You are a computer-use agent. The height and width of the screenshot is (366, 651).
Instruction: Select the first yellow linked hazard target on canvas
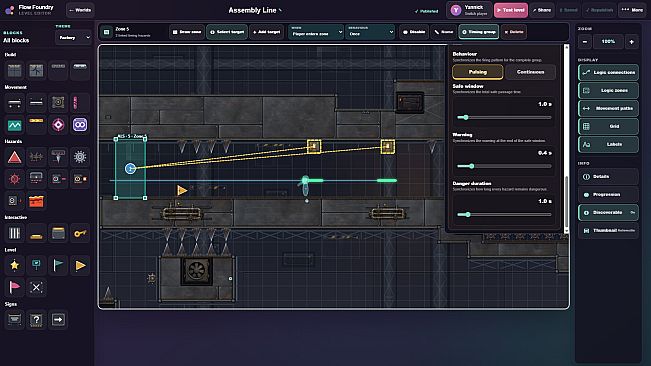click(x=314, y=146)
